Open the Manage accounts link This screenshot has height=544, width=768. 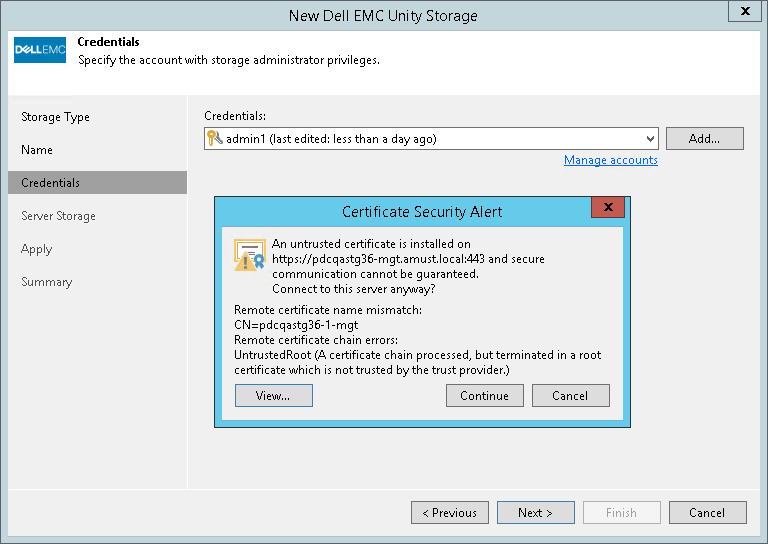[610, 160]
